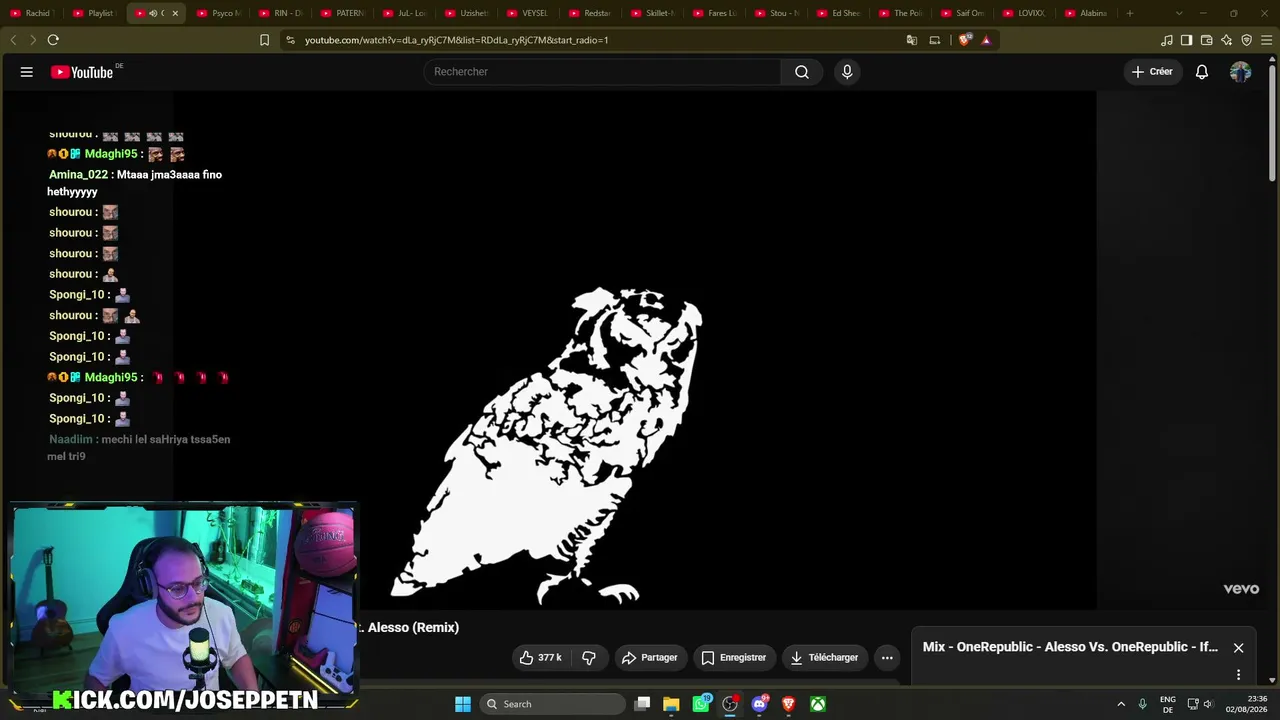The image size is (1280, 720).
Task: Open the Windows Start menu
Action: point(463,704)
